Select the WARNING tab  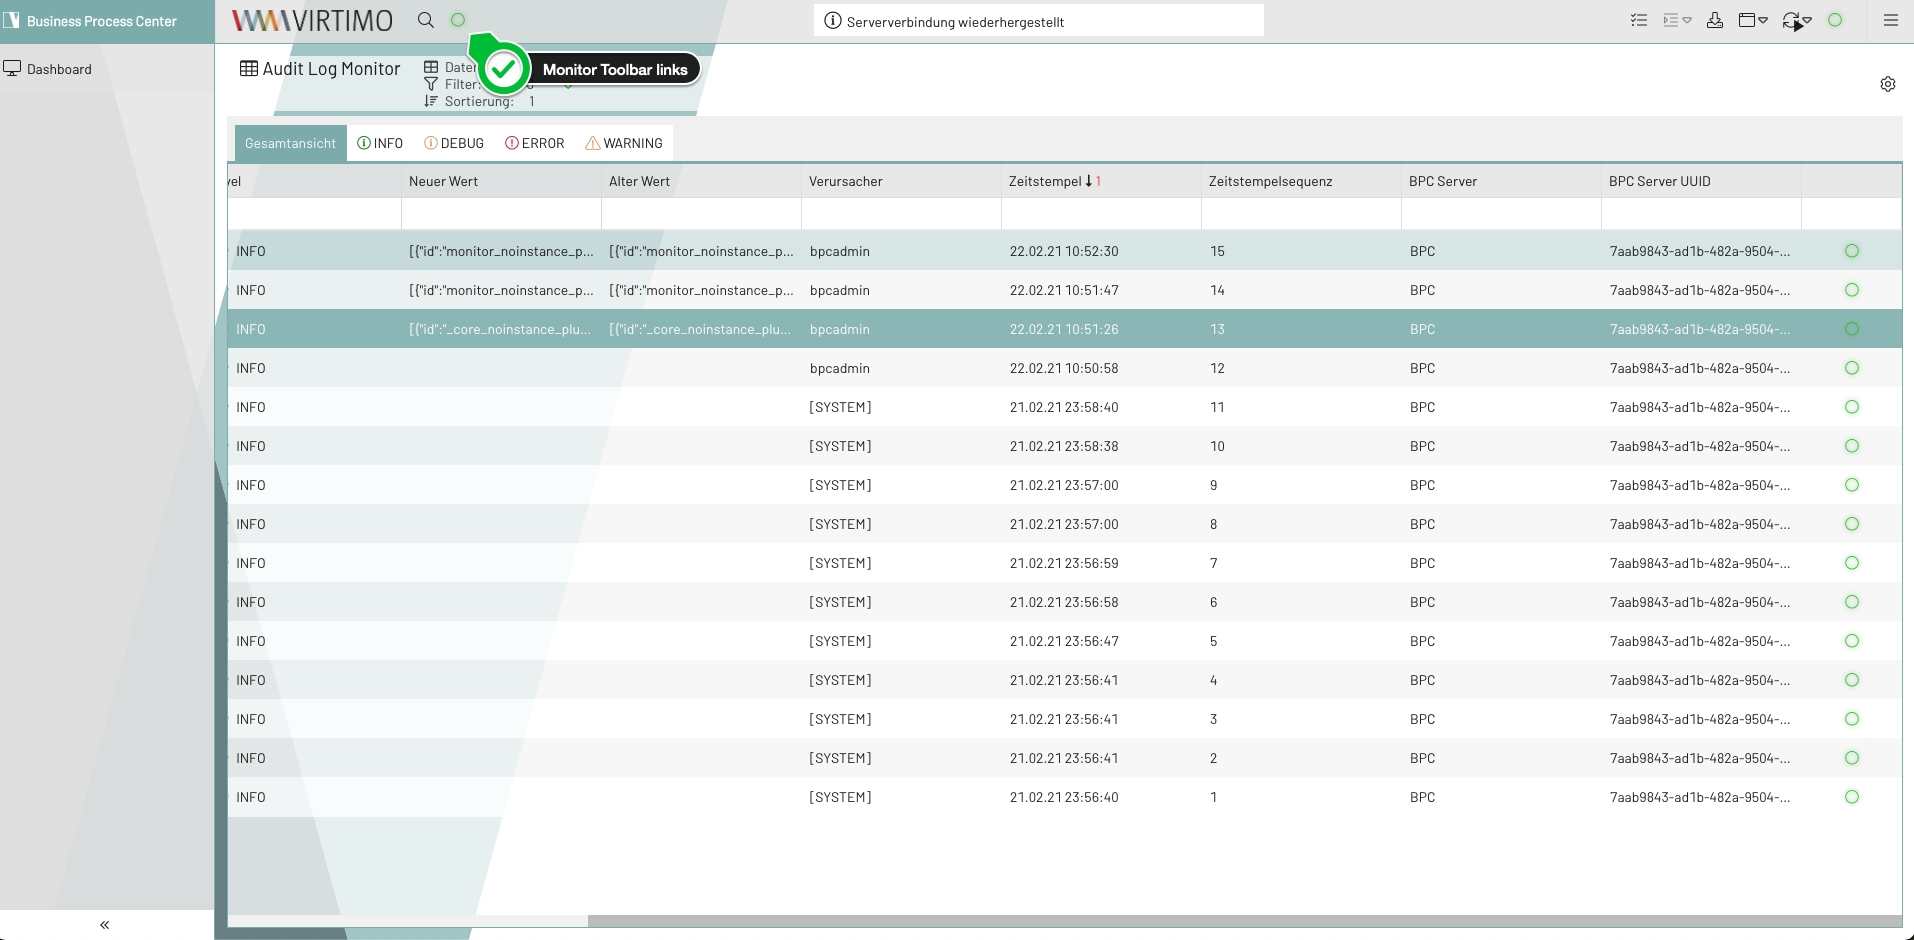click(x=623, y=142)
